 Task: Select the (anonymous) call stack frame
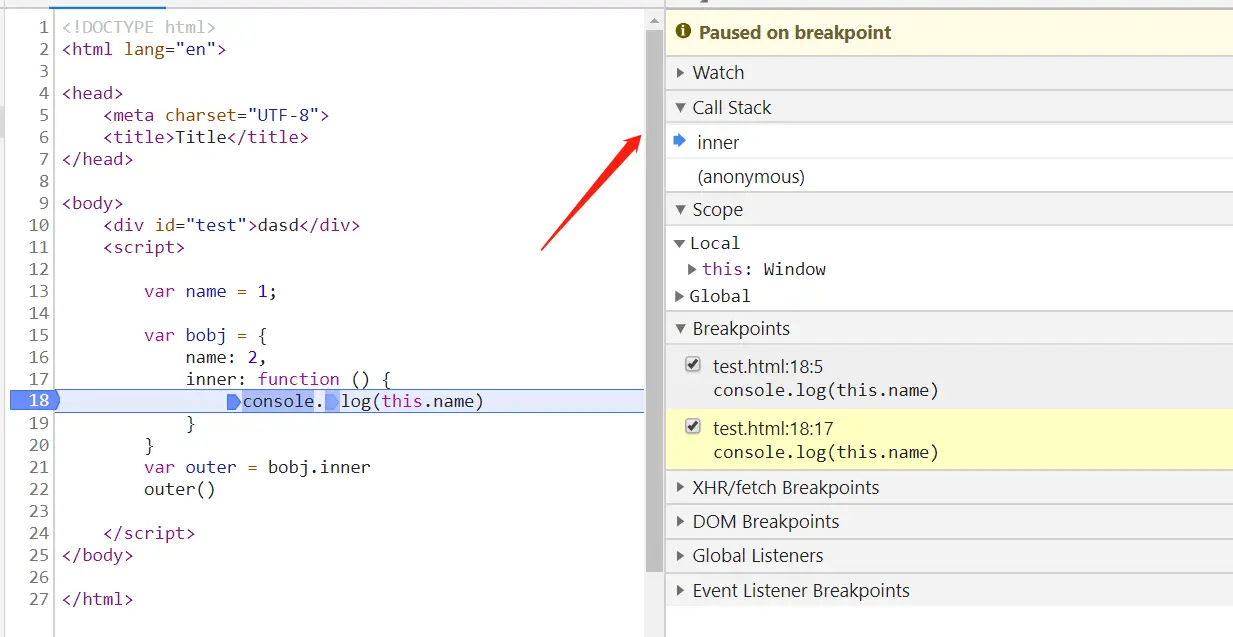tap(949, 176)
